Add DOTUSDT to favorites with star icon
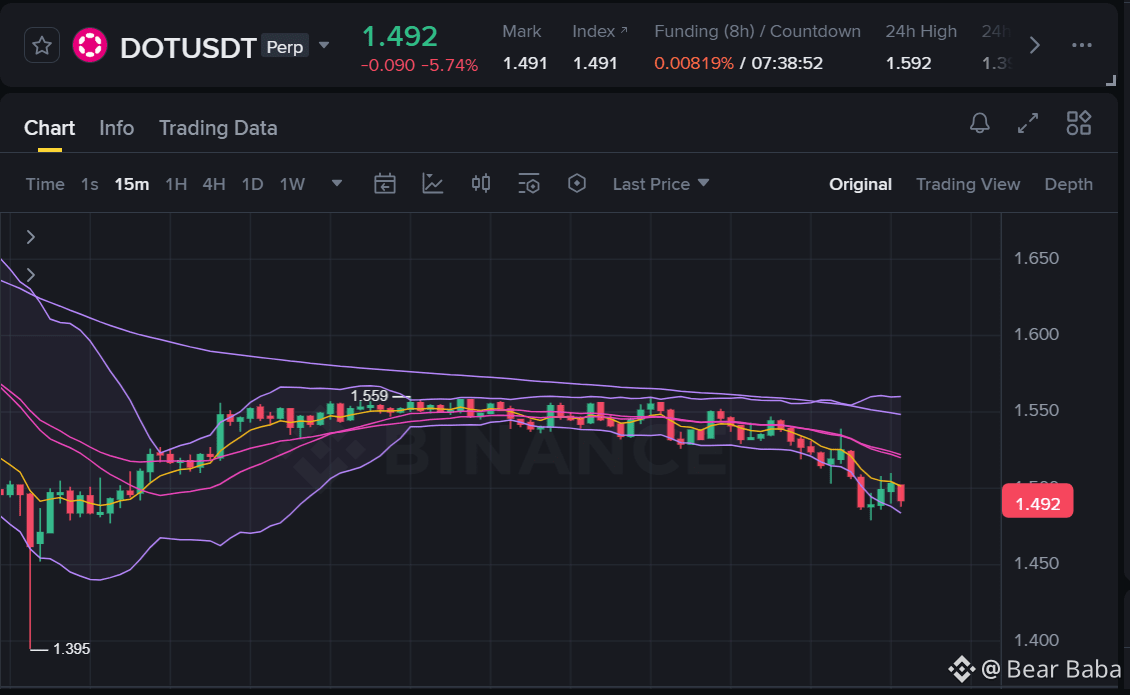 [x=42, y=45]
